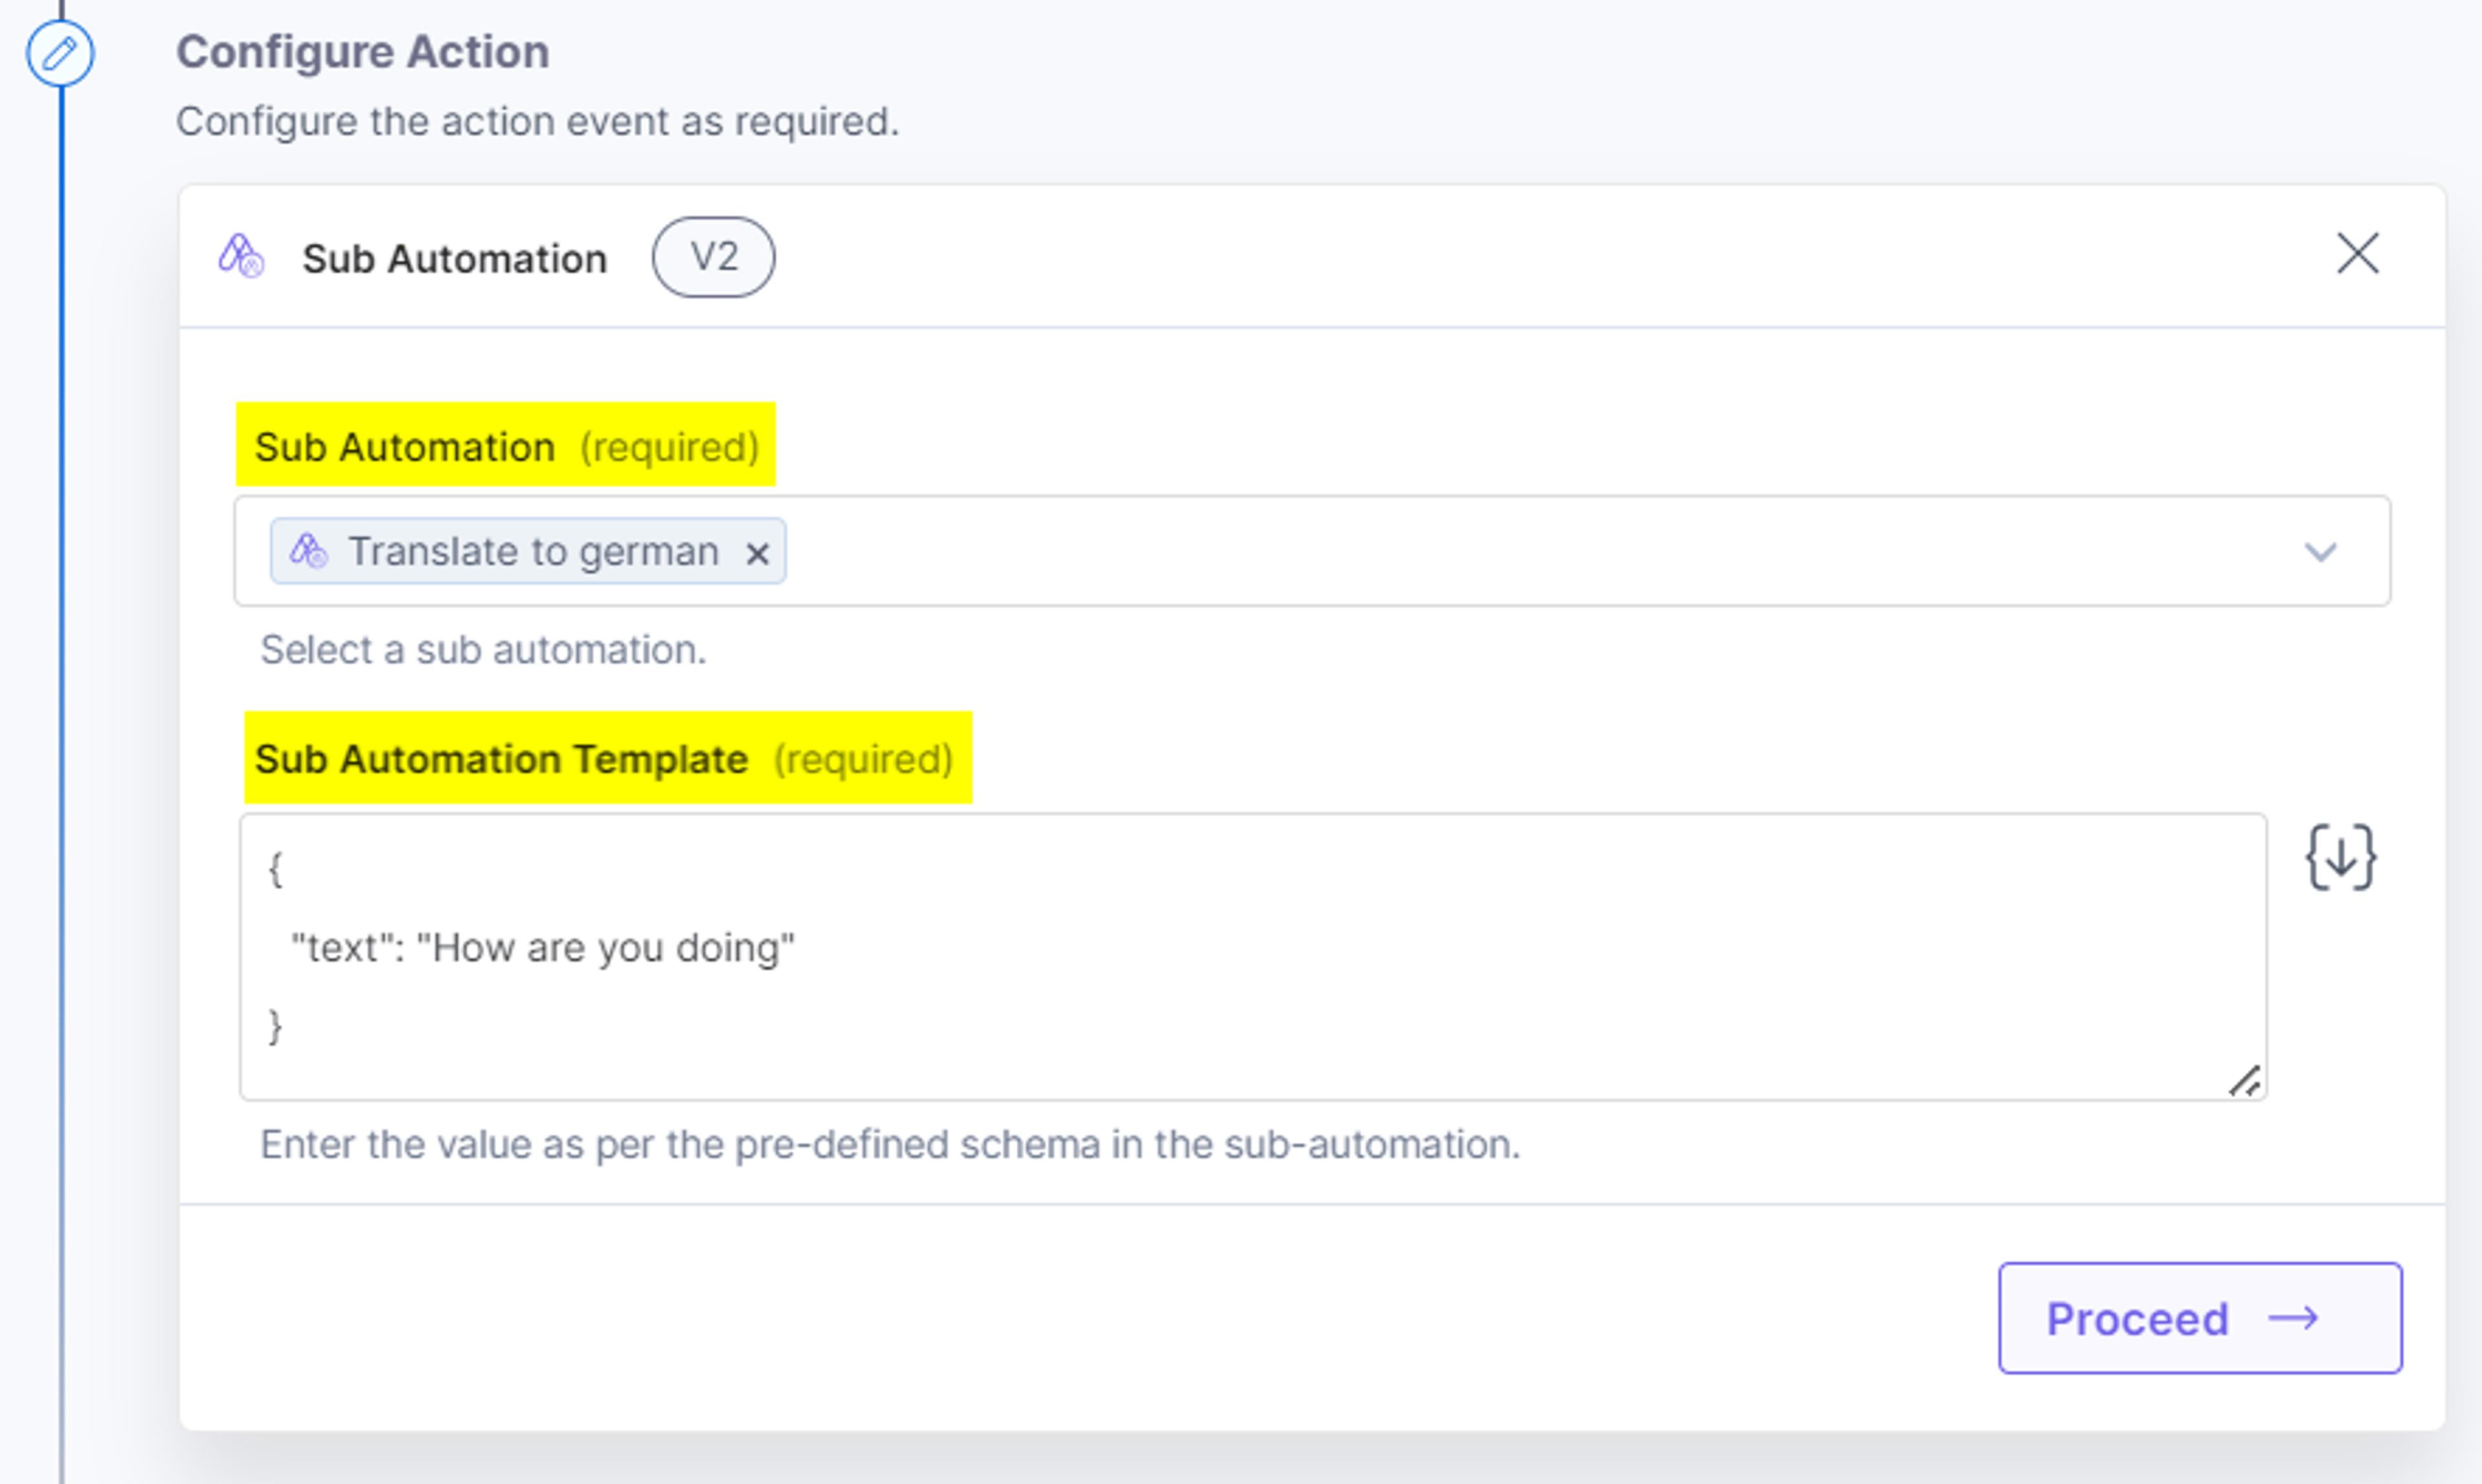The width and height of the screenshot is (2482, 1484).
Task: Click the V2 version badge
Action: pyautogui.click(x=713, y=257)
